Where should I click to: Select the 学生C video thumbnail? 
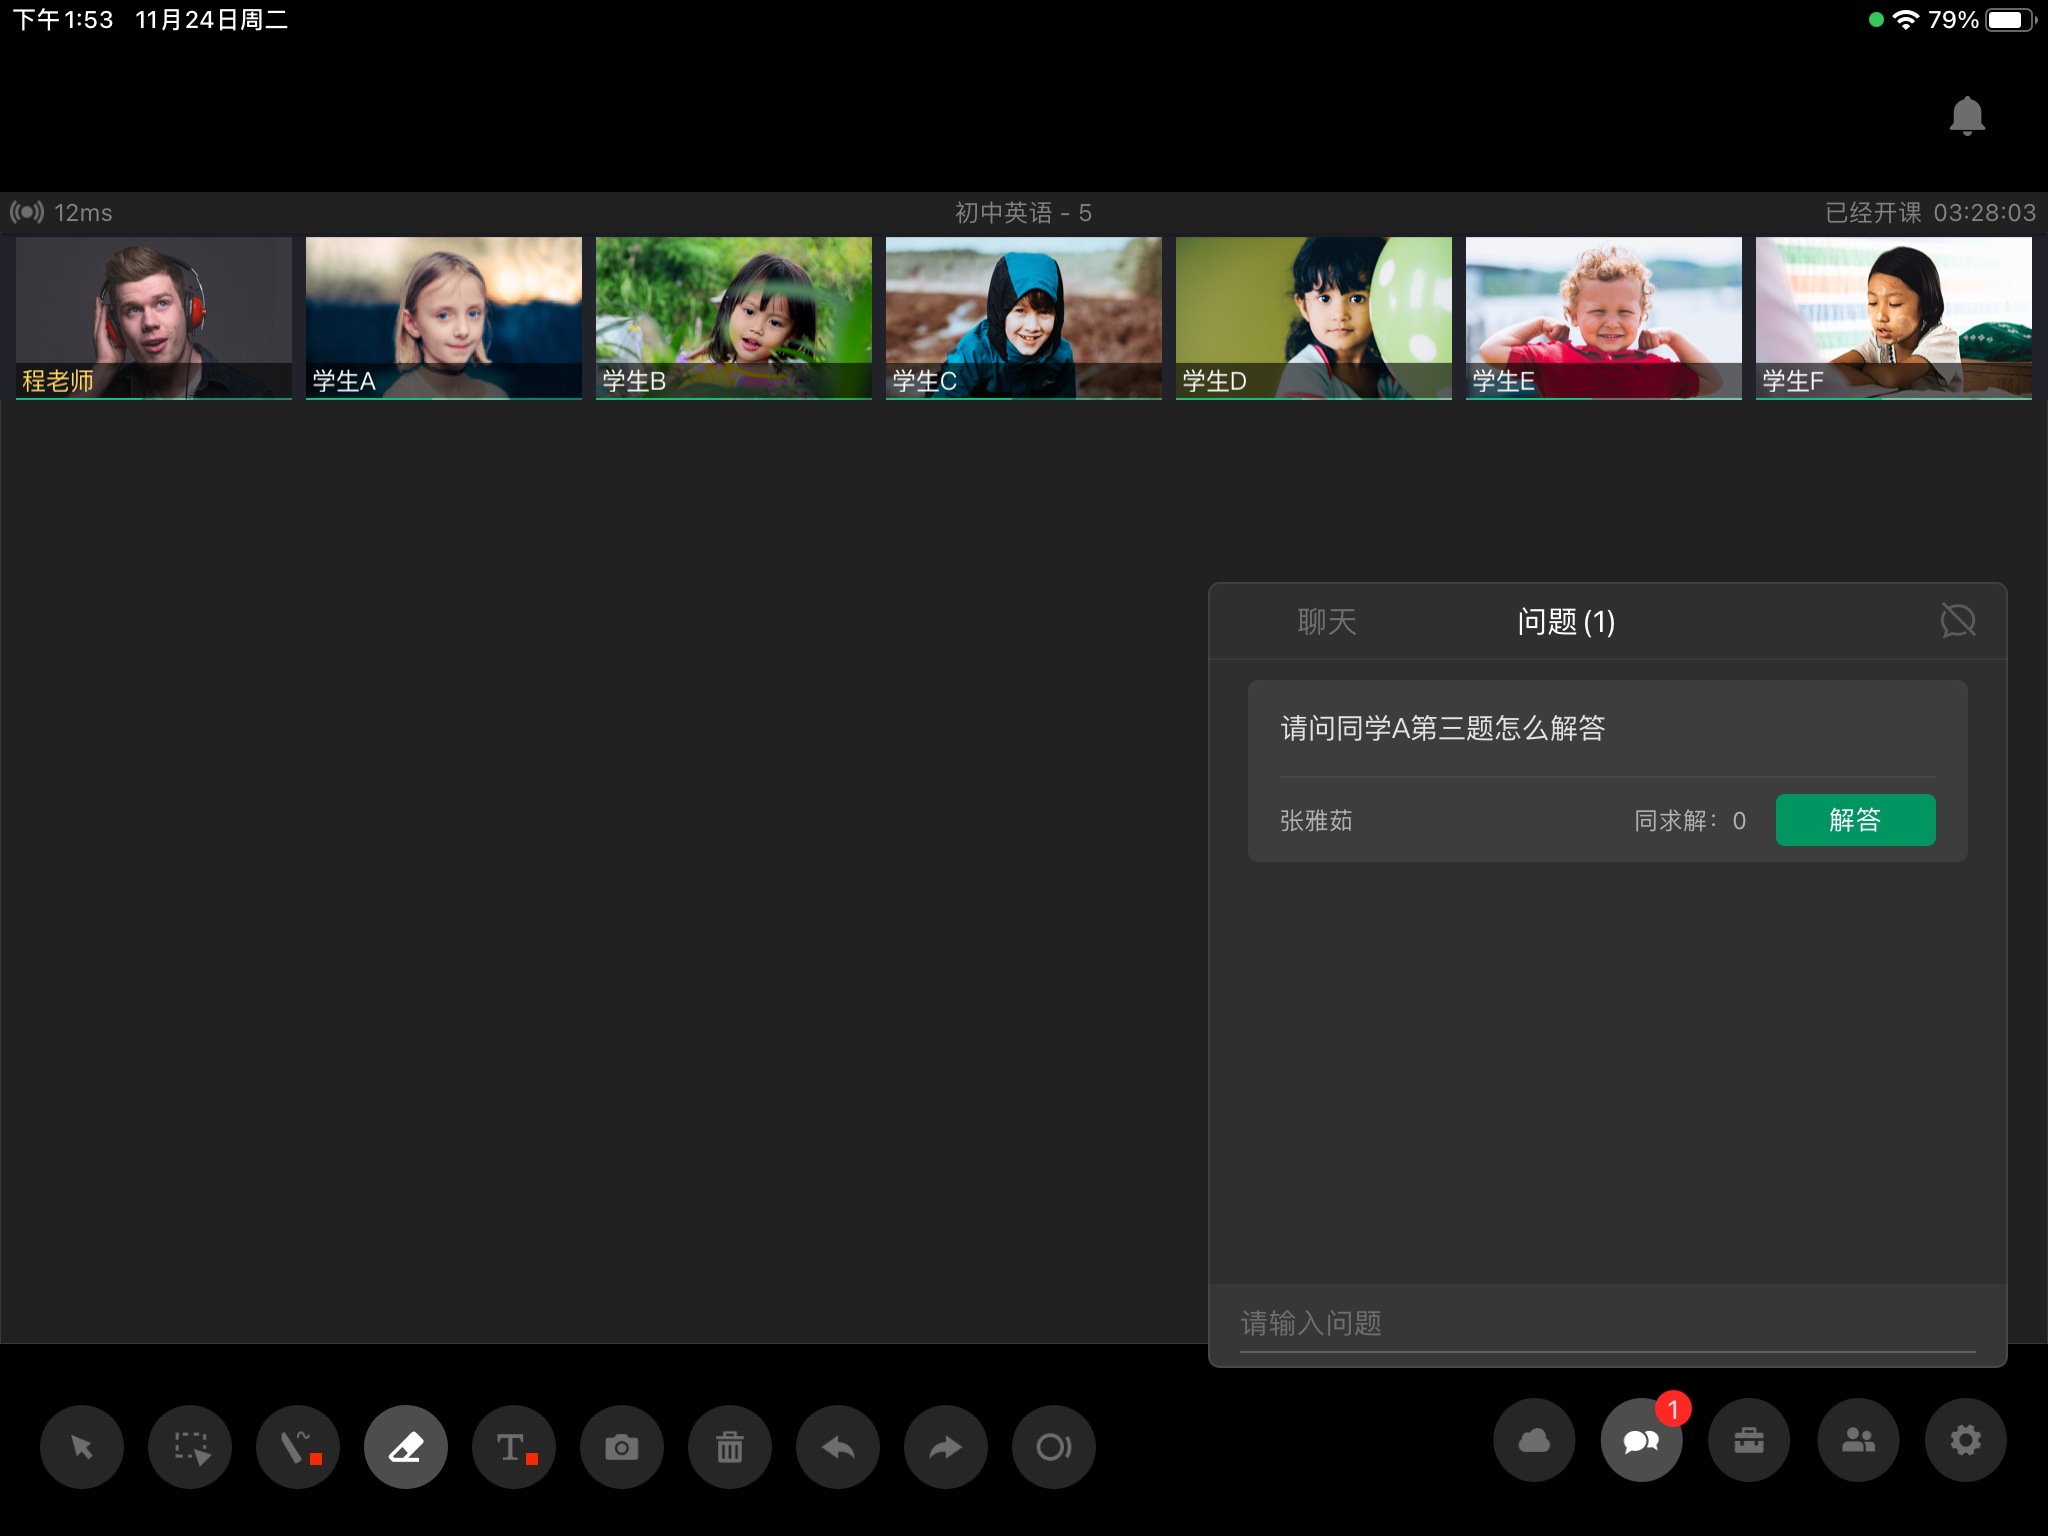[1024, 318]
